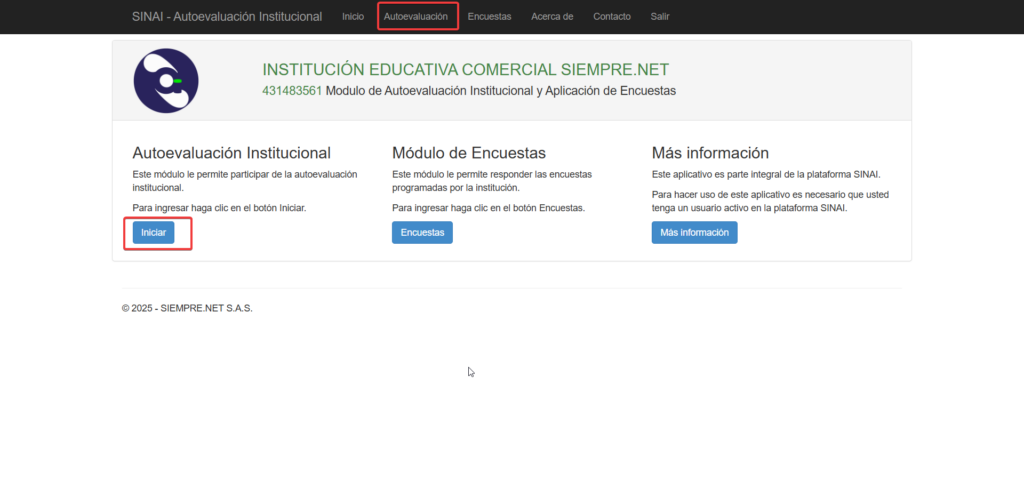Click text 'Para ingresar haga clic en el botón Iniciar.'
This screenshot has width=1024, height=504.
tap(219, 208)
